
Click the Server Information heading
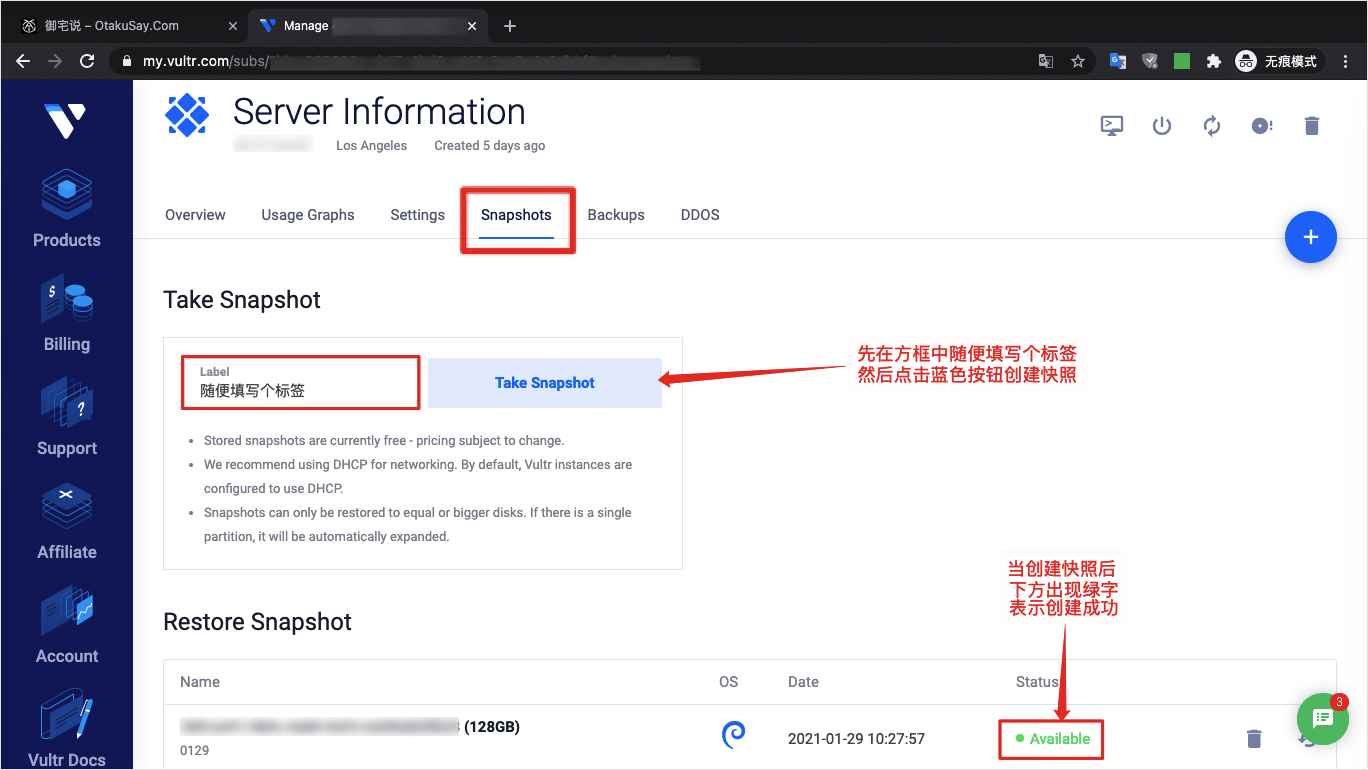pos(379,111)
